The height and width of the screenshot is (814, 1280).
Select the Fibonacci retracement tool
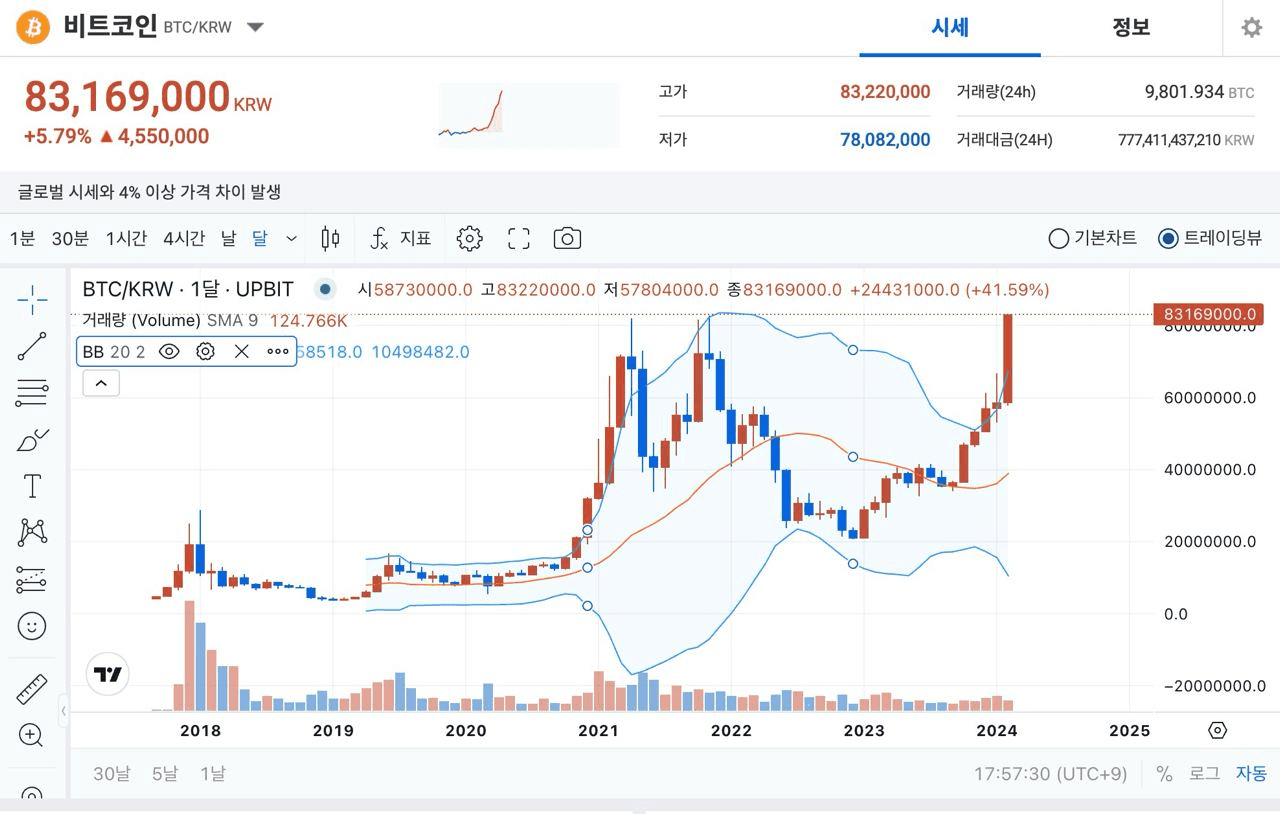(x=32, y=393)
